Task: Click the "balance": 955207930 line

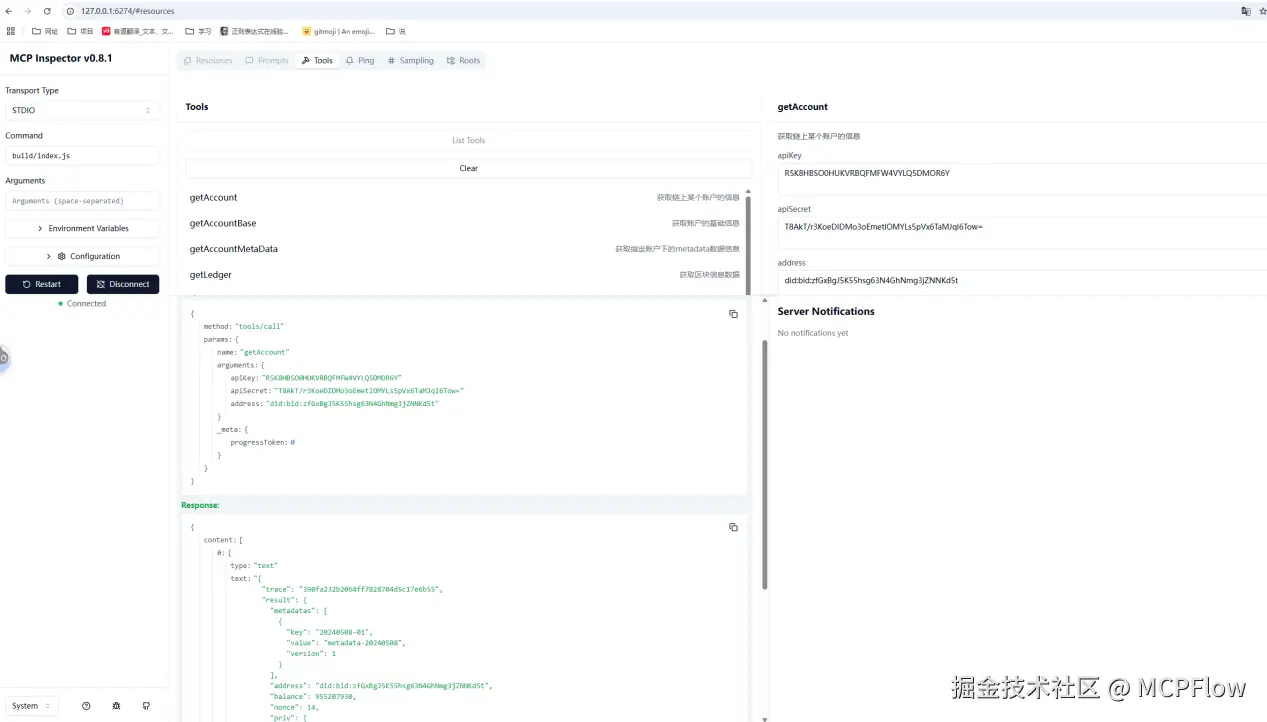Action: pos(313,696)
